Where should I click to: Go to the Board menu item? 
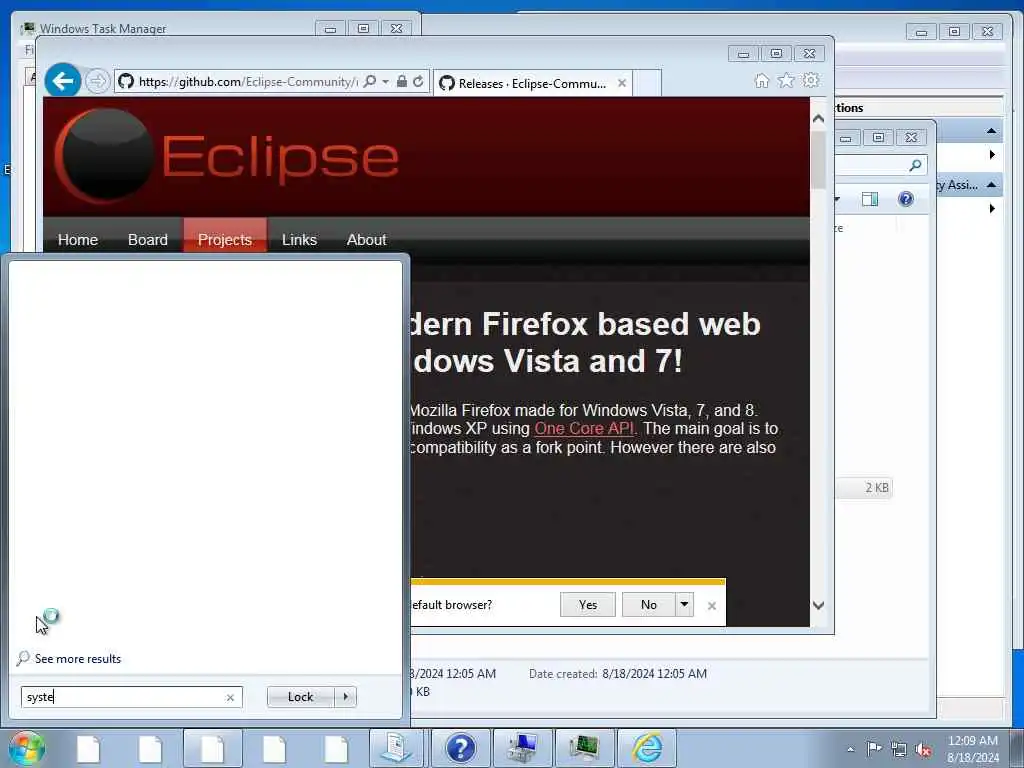click(x=148, y=240)
